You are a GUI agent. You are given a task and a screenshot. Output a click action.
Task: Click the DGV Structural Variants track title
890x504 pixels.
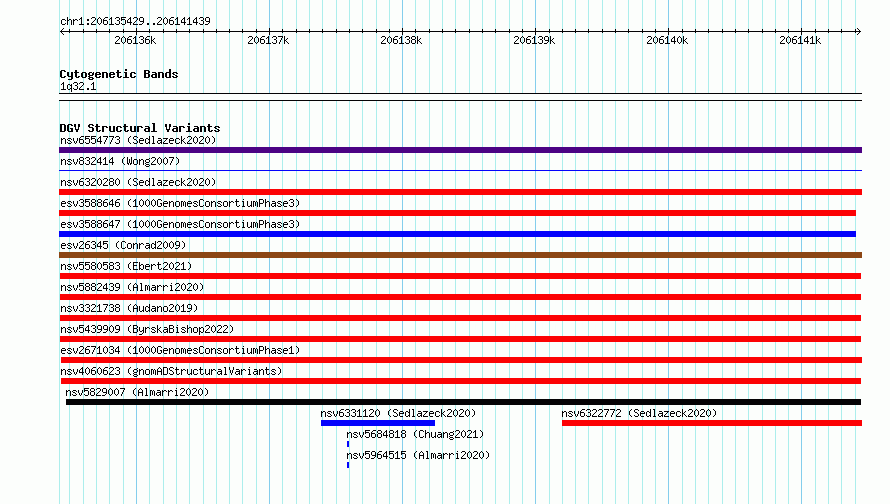coord(140,128)
